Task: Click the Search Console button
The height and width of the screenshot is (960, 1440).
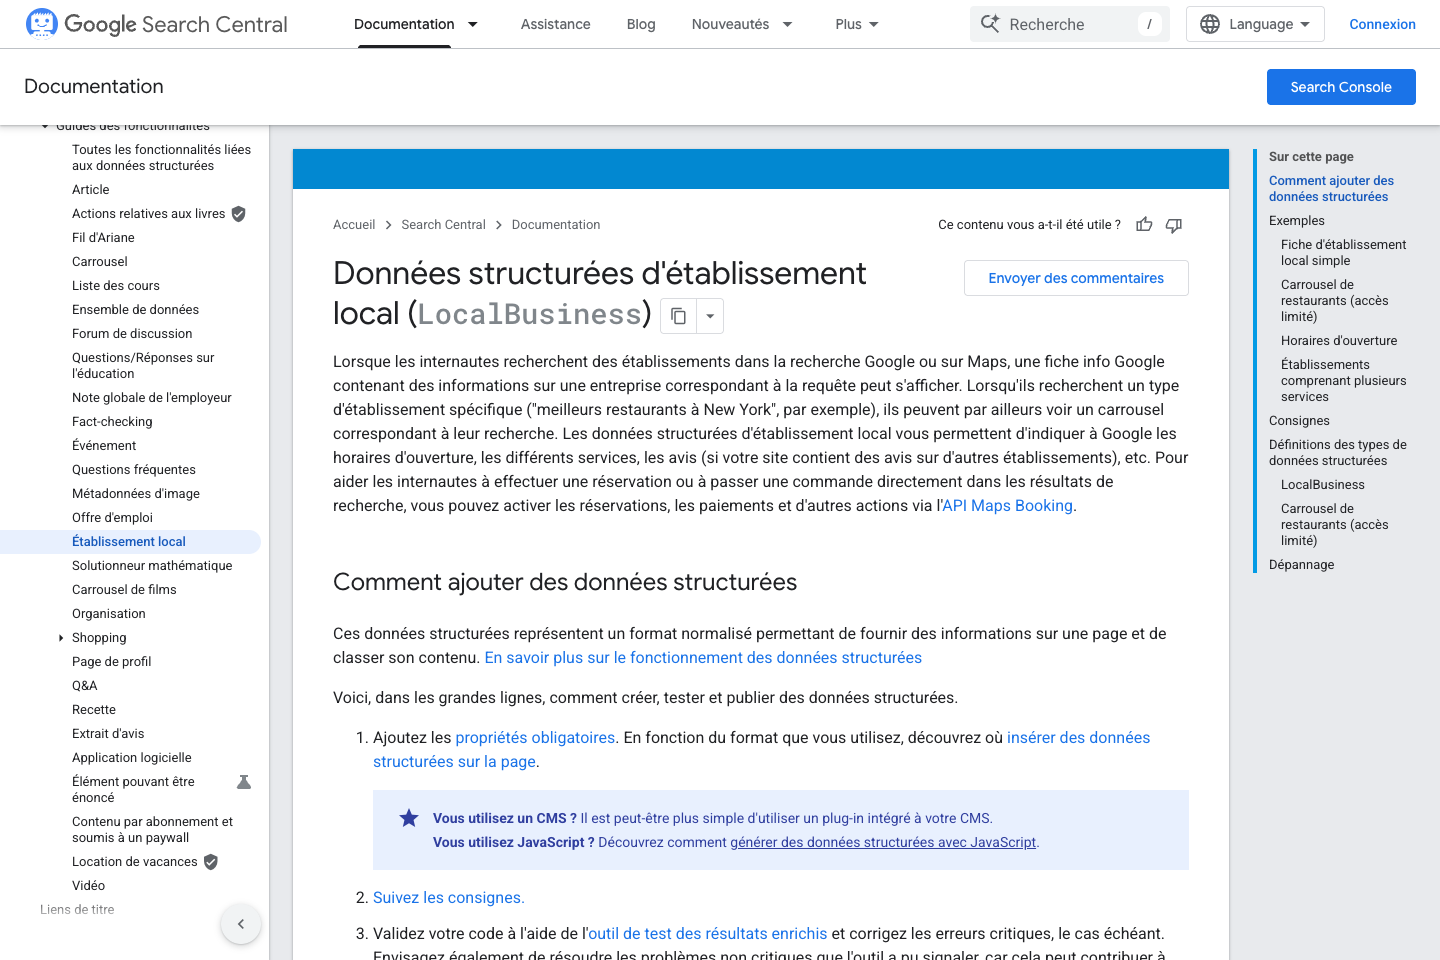Action: tap(1341, 87)
